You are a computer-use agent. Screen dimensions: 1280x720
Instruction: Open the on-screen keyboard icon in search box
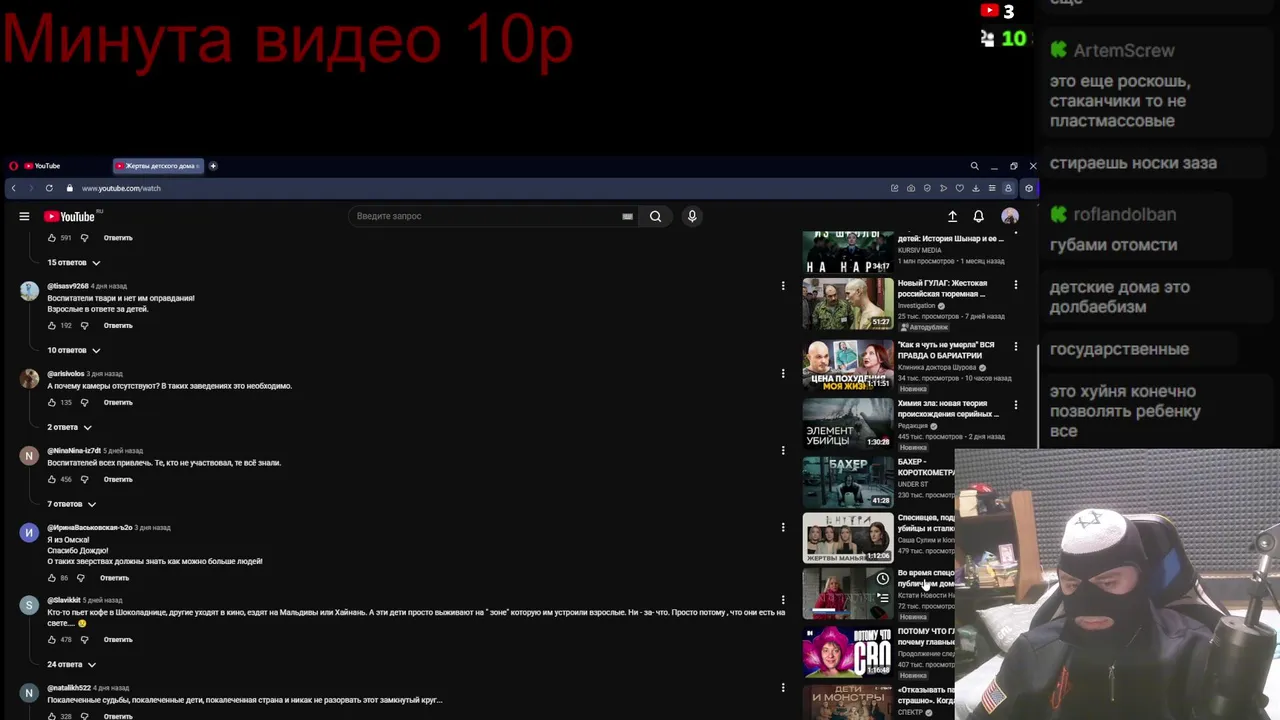(x=627, y=216)
